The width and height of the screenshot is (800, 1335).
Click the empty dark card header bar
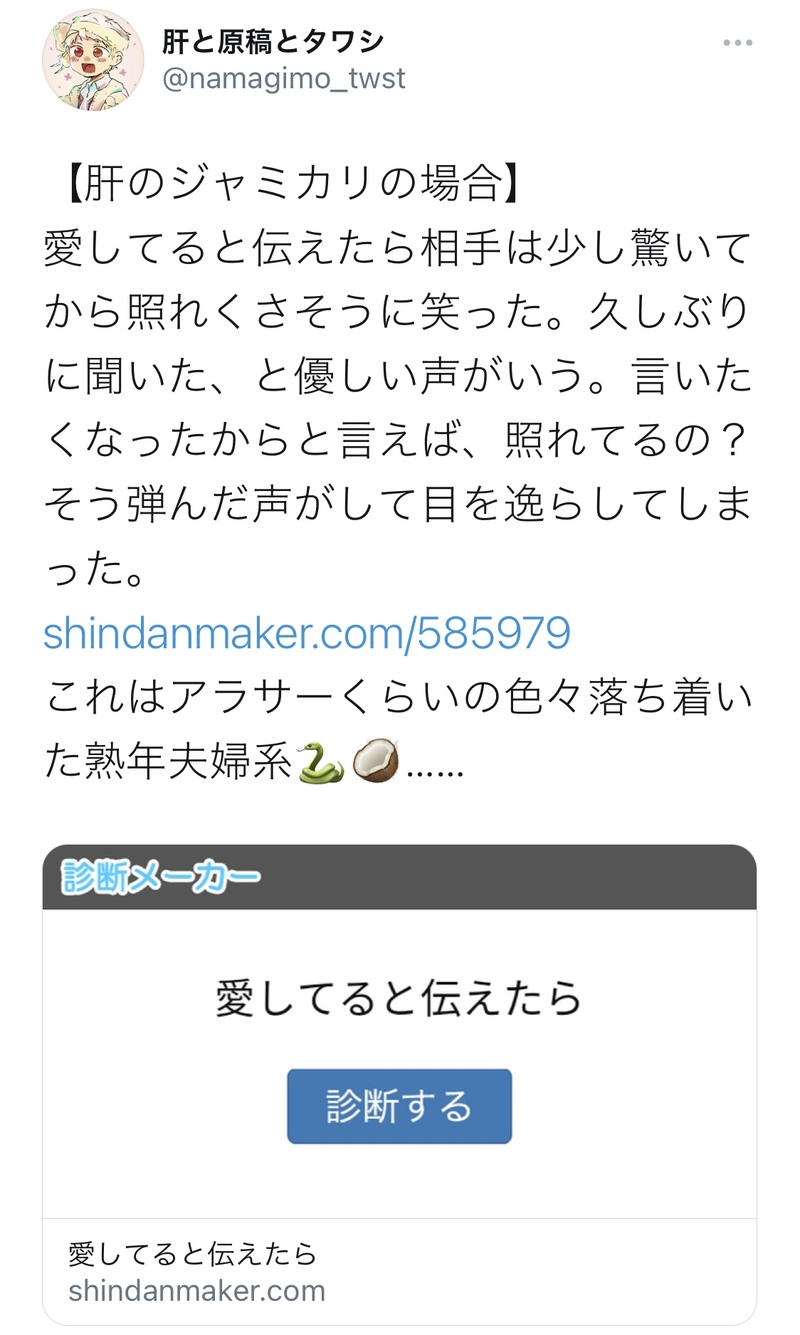click(520, 877)
